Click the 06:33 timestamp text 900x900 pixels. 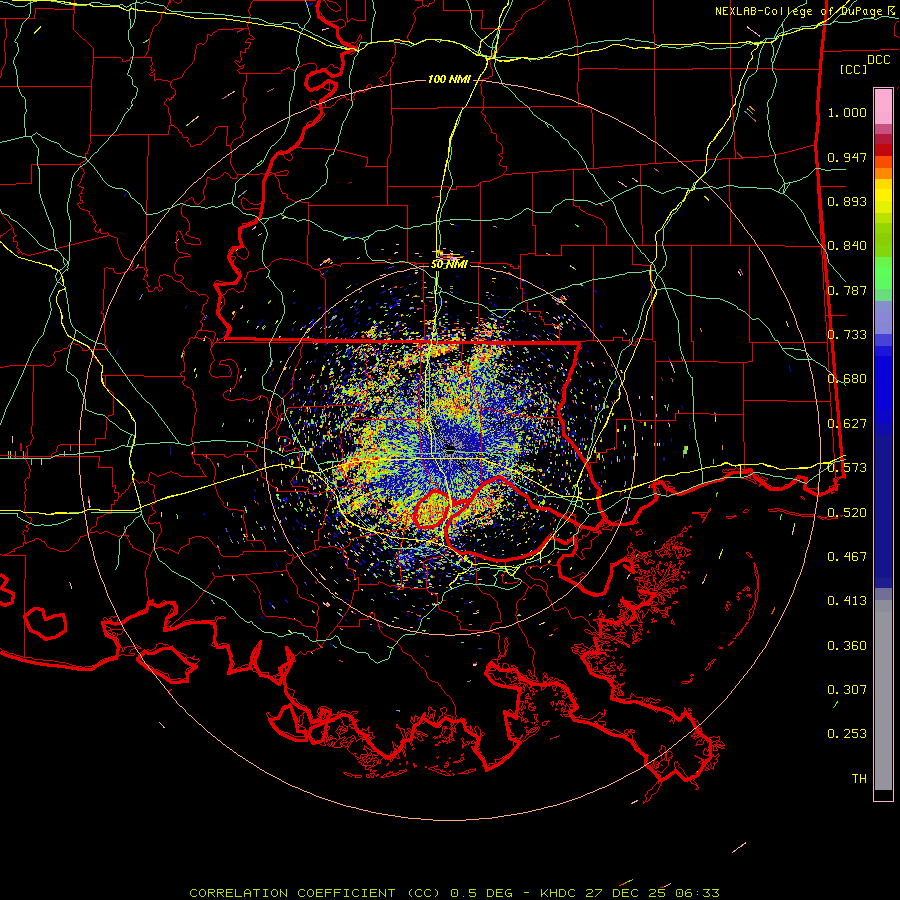pos(696,893)
